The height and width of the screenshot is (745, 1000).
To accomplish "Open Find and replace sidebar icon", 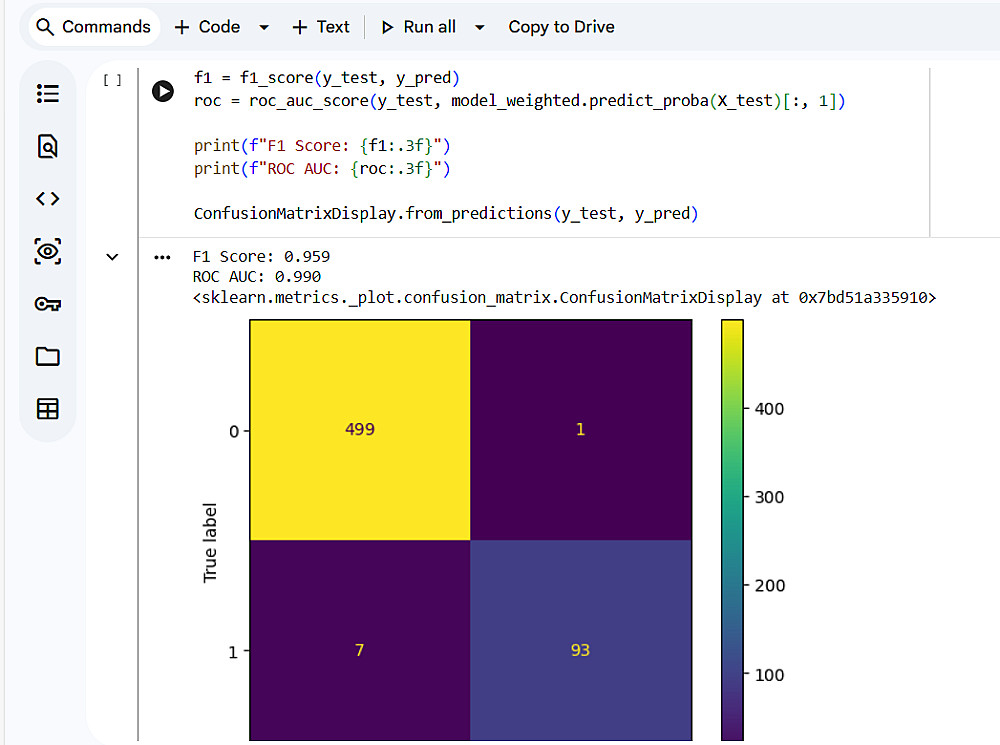I will [47, 147].
